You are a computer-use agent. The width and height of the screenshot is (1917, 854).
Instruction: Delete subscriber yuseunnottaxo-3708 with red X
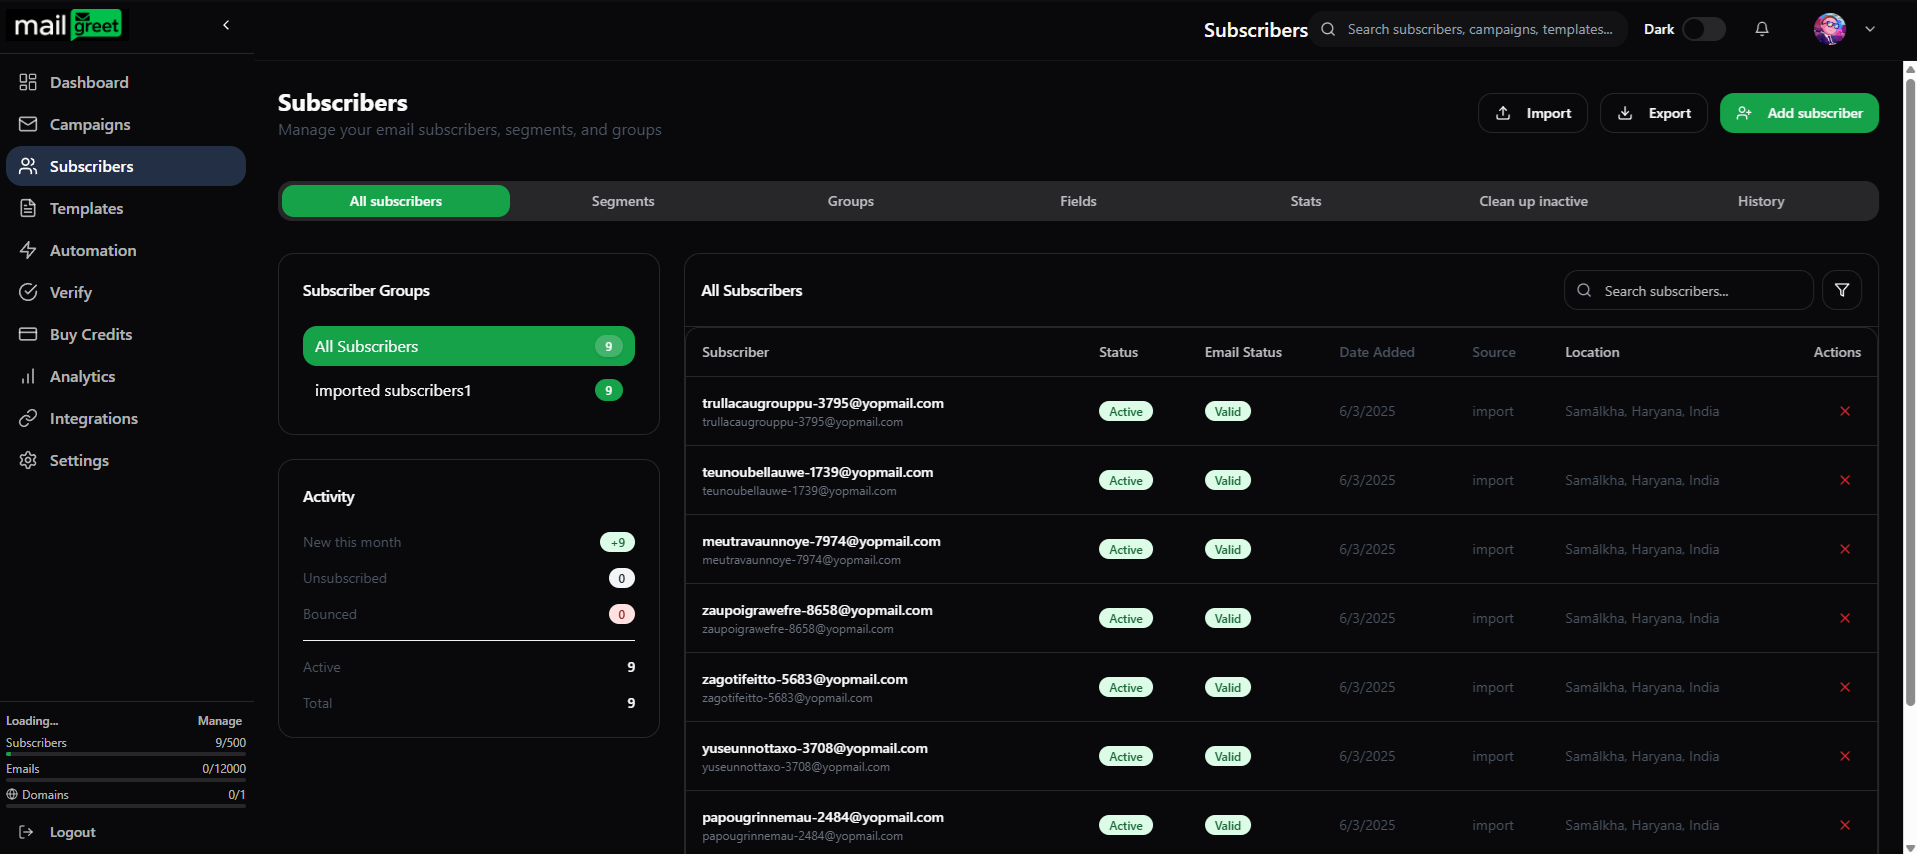[x=1845, y=756]
